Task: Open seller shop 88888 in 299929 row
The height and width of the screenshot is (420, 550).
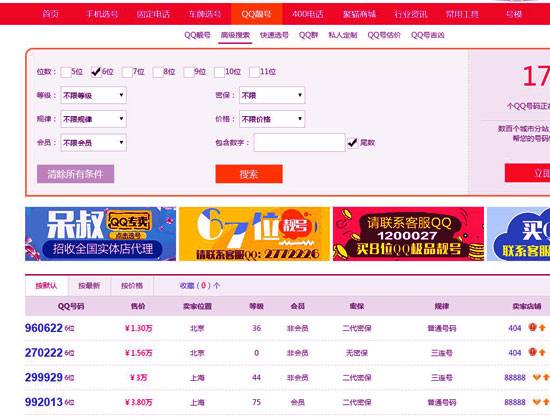Action: (515, 378)
